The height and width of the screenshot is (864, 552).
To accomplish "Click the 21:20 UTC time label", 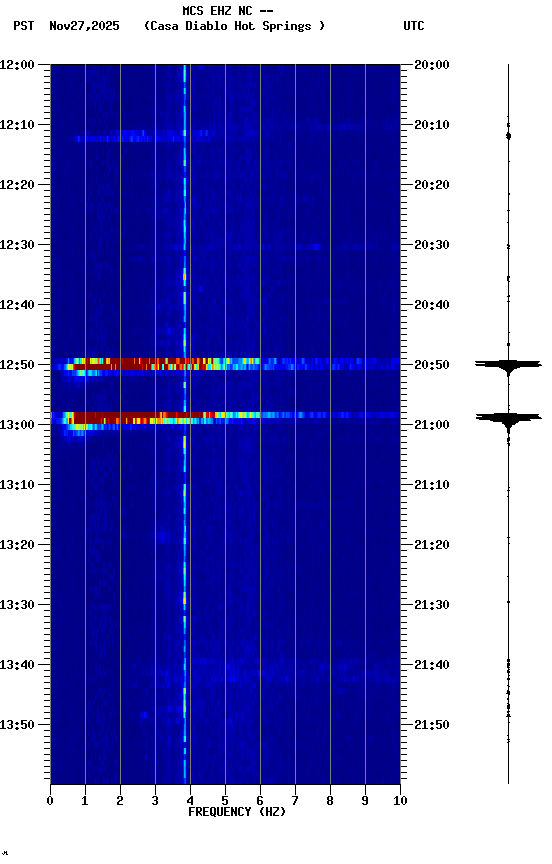I will (x=432, y=545).
